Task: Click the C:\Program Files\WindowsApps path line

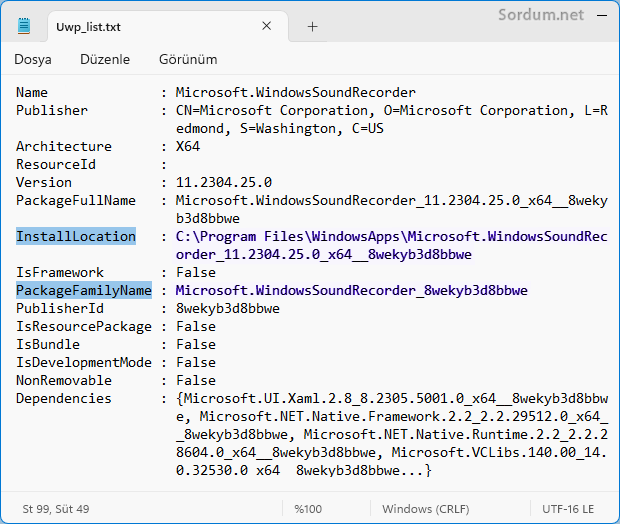Action: click(391, 236)
